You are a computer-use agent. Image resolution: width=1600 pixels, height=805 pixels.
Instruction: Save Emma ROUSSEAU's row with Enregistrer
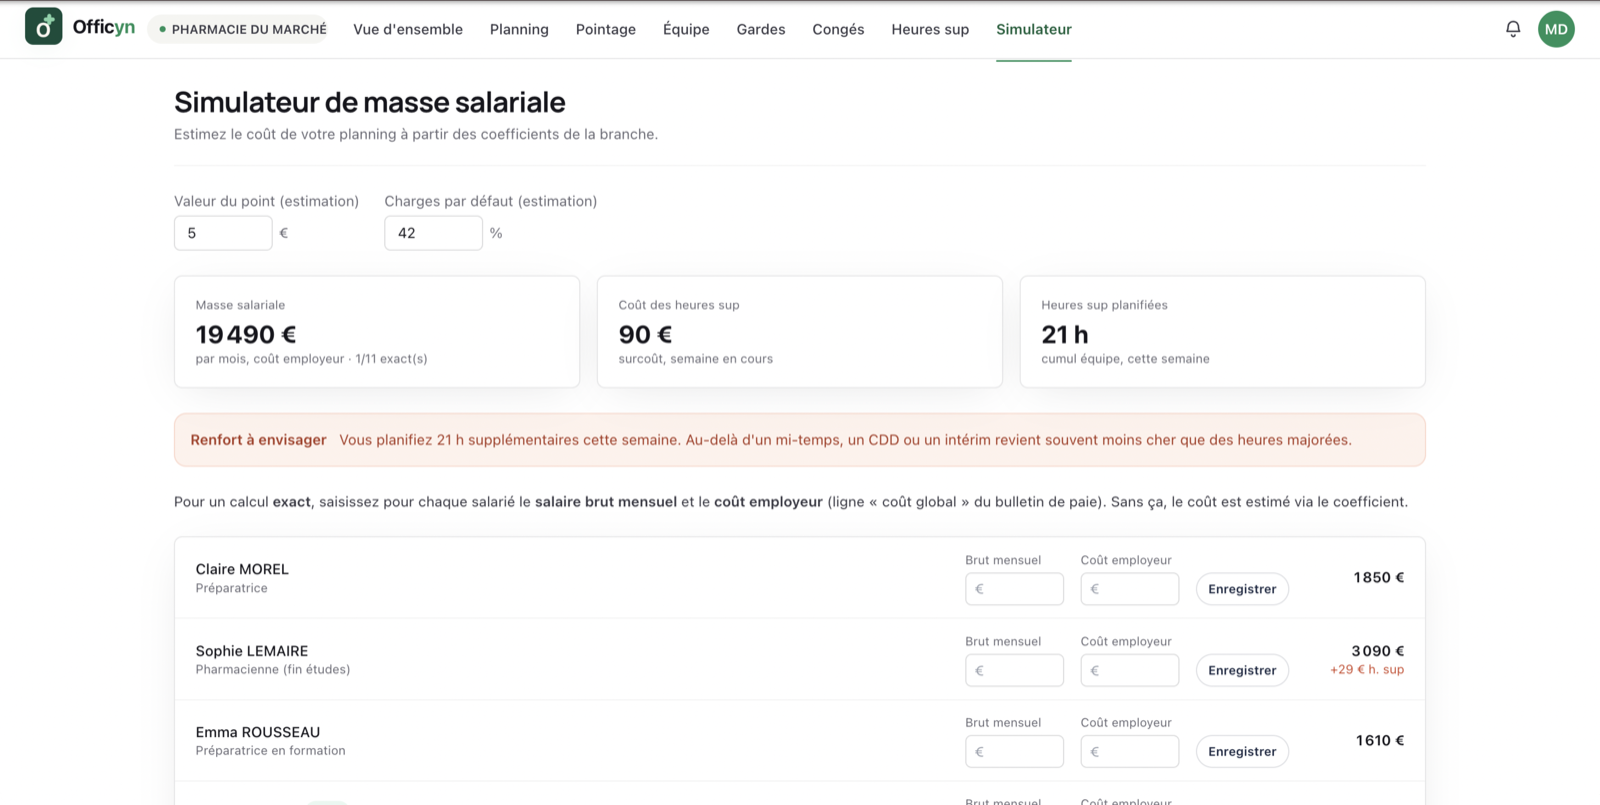[x=1242, y=751]
